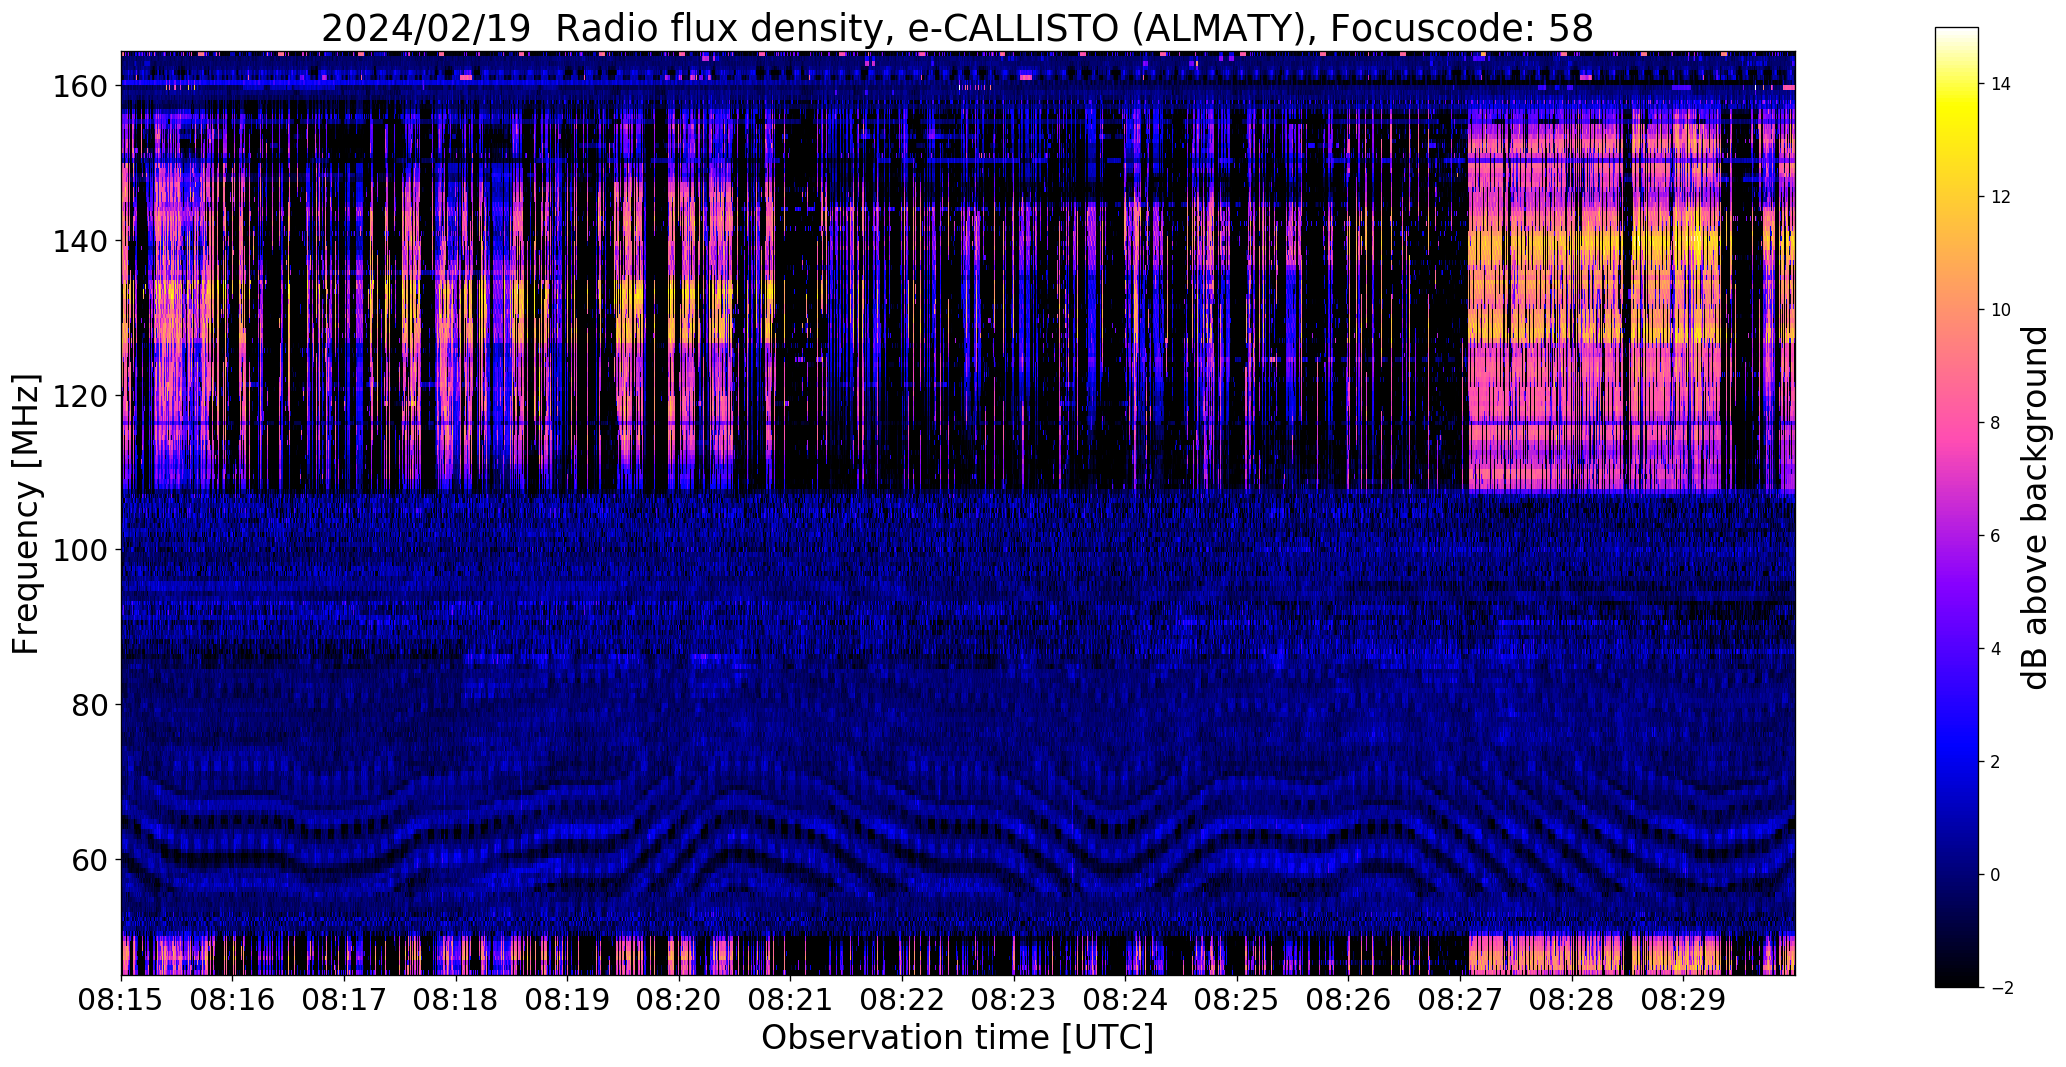Click the 08:29 time tick label

1683,999
